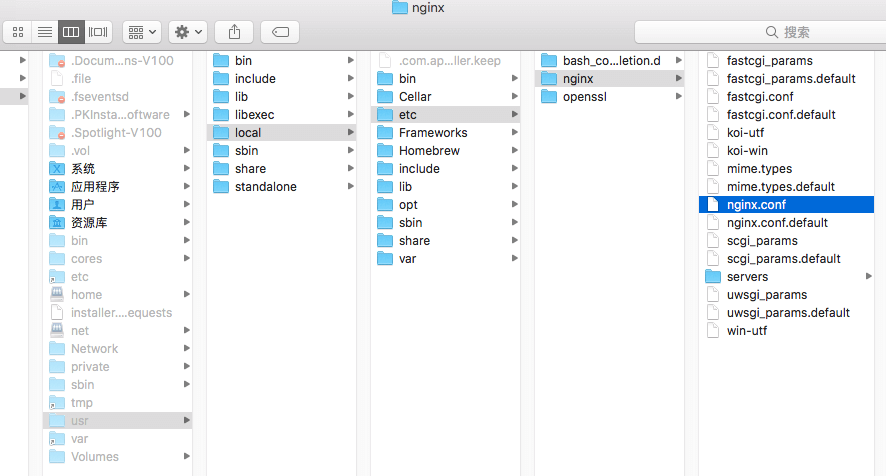Open the servers folder icon
The height and width of the screenshot is (476, 886).
click(x=713, y=277)
